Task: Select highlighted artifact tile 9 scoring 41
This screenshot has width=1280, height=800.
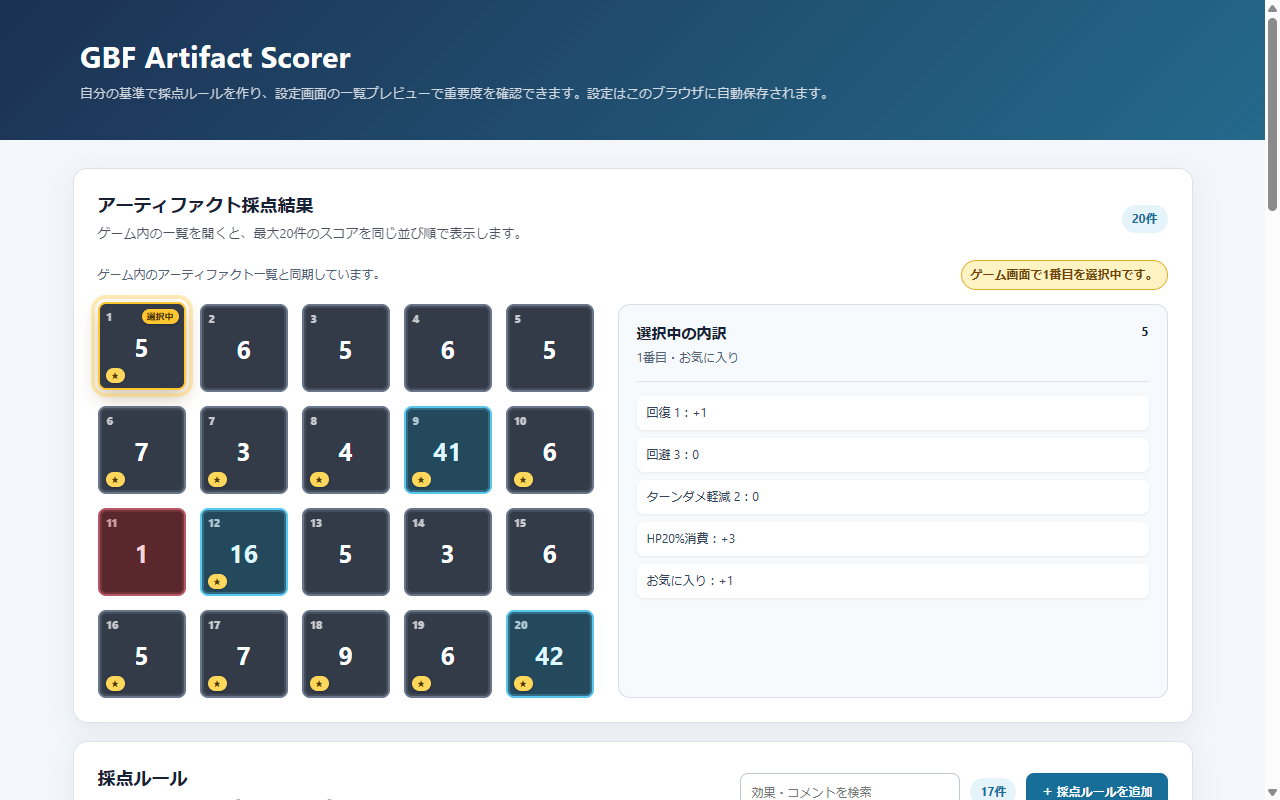Action: click(448, 449)
